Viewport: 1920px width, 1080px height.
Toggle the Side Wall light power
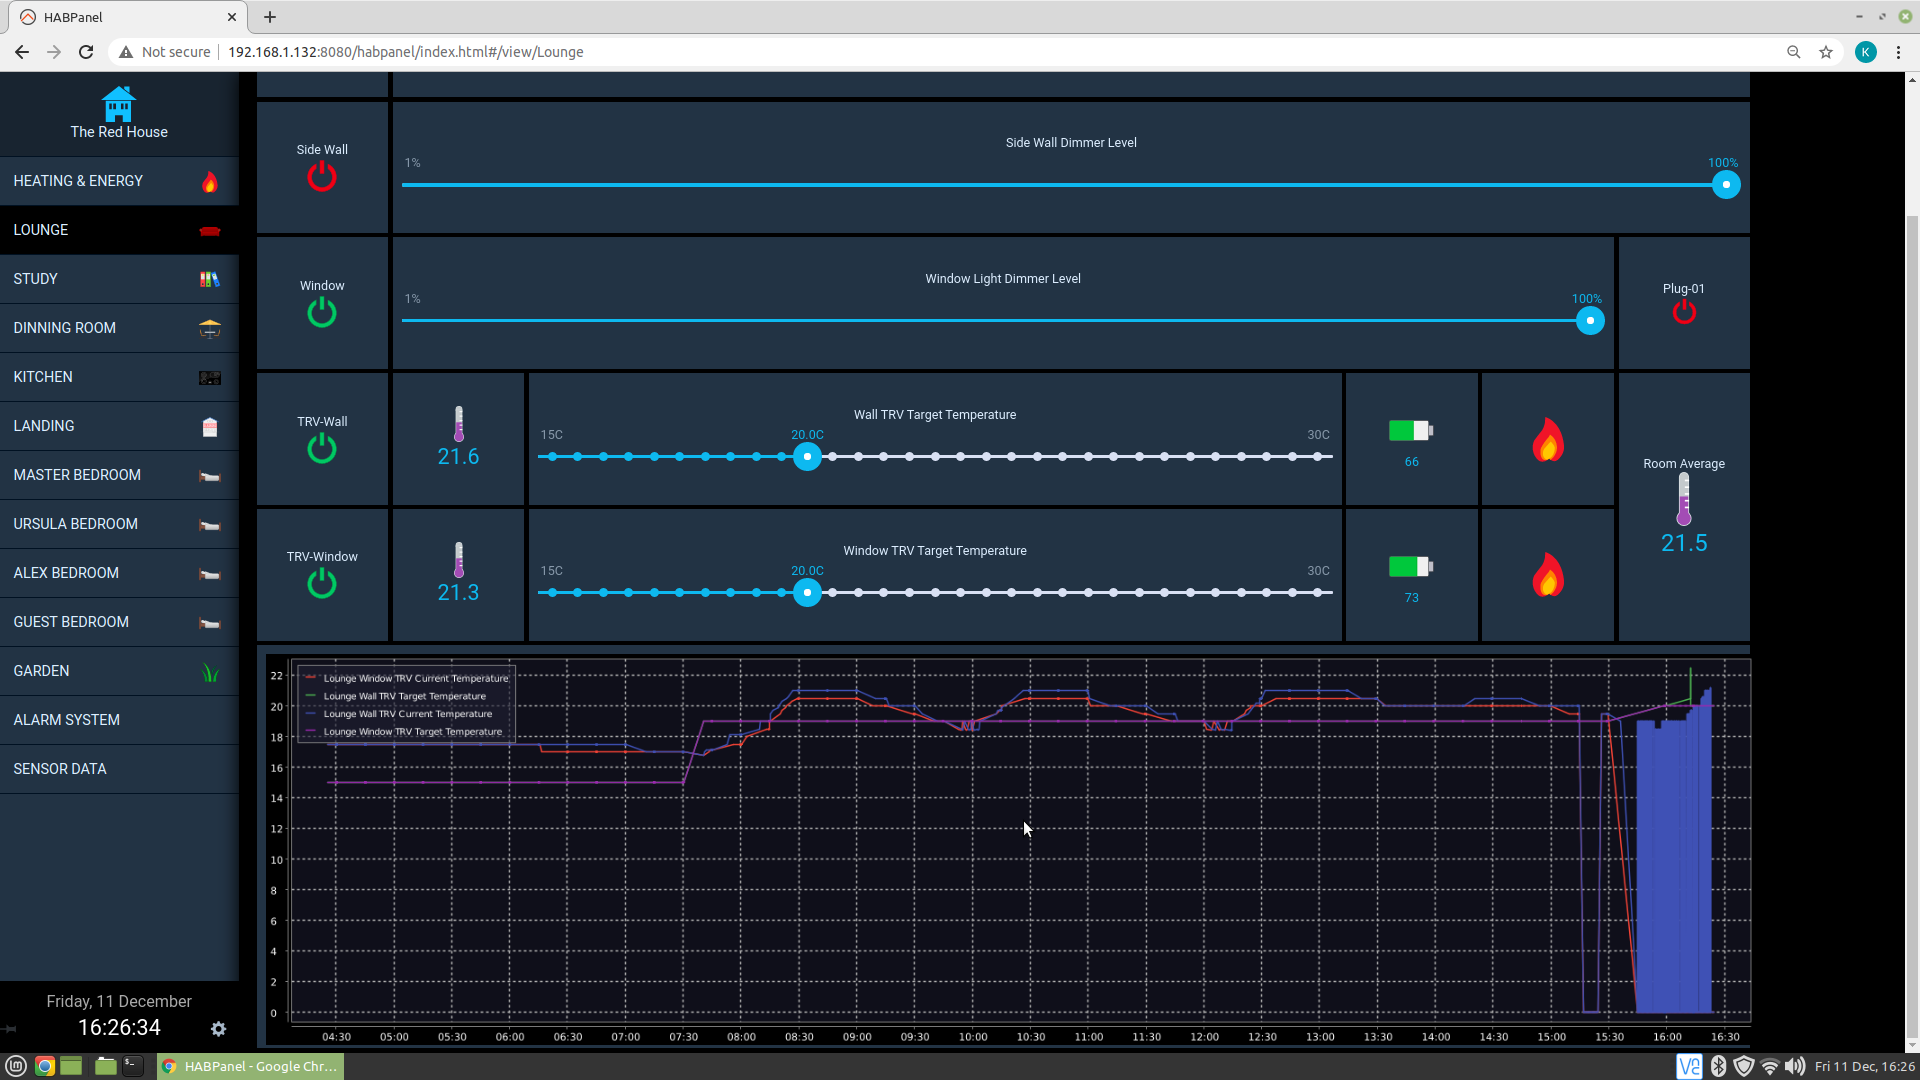coord(322,177)
